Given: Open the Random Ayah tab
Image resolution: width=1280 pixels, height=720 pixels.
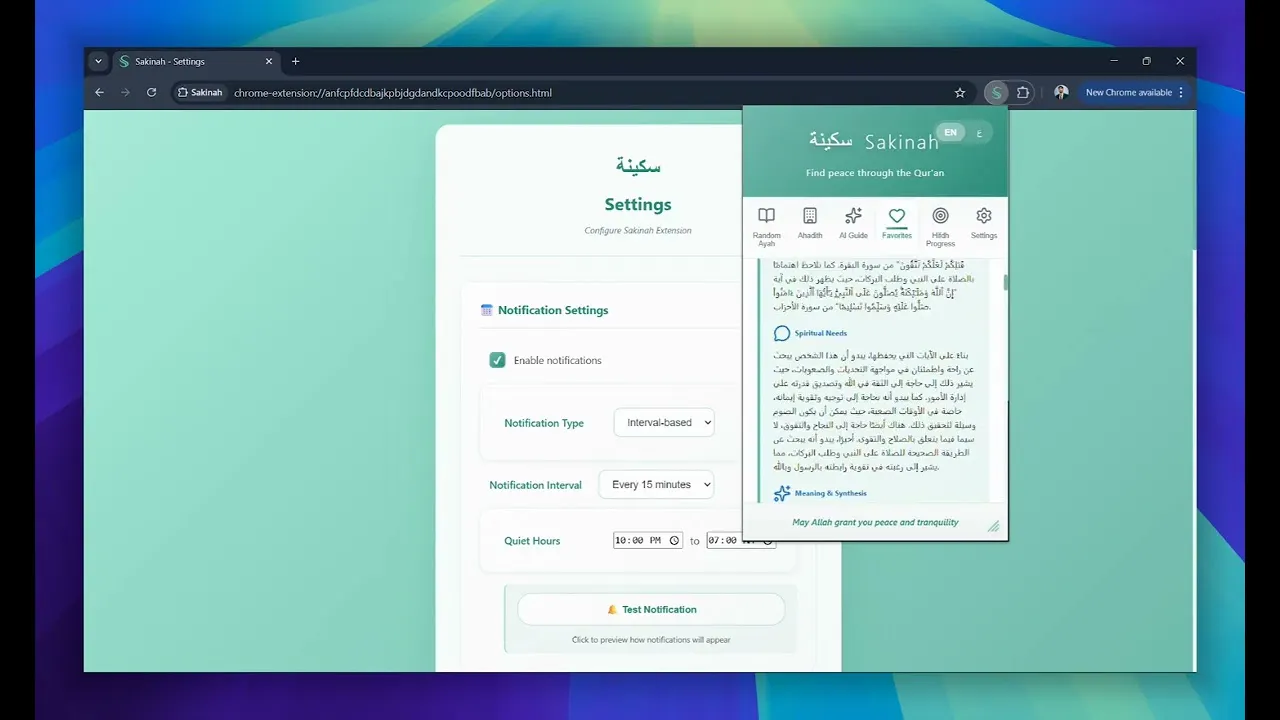Looking at the screenshot, I should pyautogui.click(x=766, y=226).
